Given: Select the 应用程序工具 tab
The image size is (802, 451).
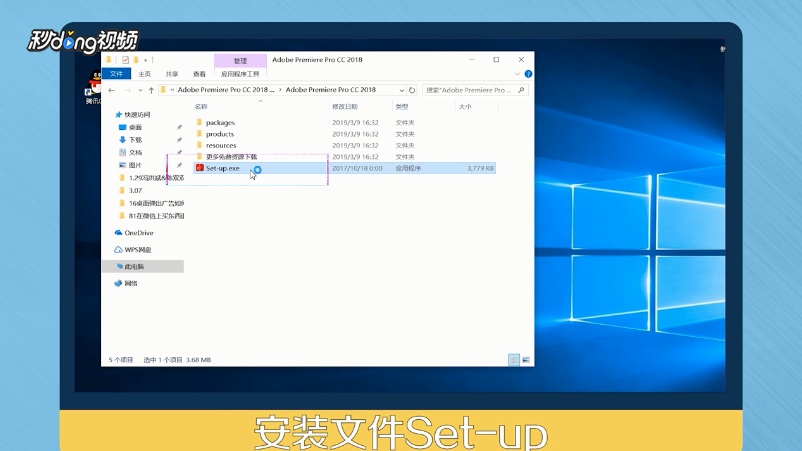Looking at the screenshot, I should click(240, 74).
